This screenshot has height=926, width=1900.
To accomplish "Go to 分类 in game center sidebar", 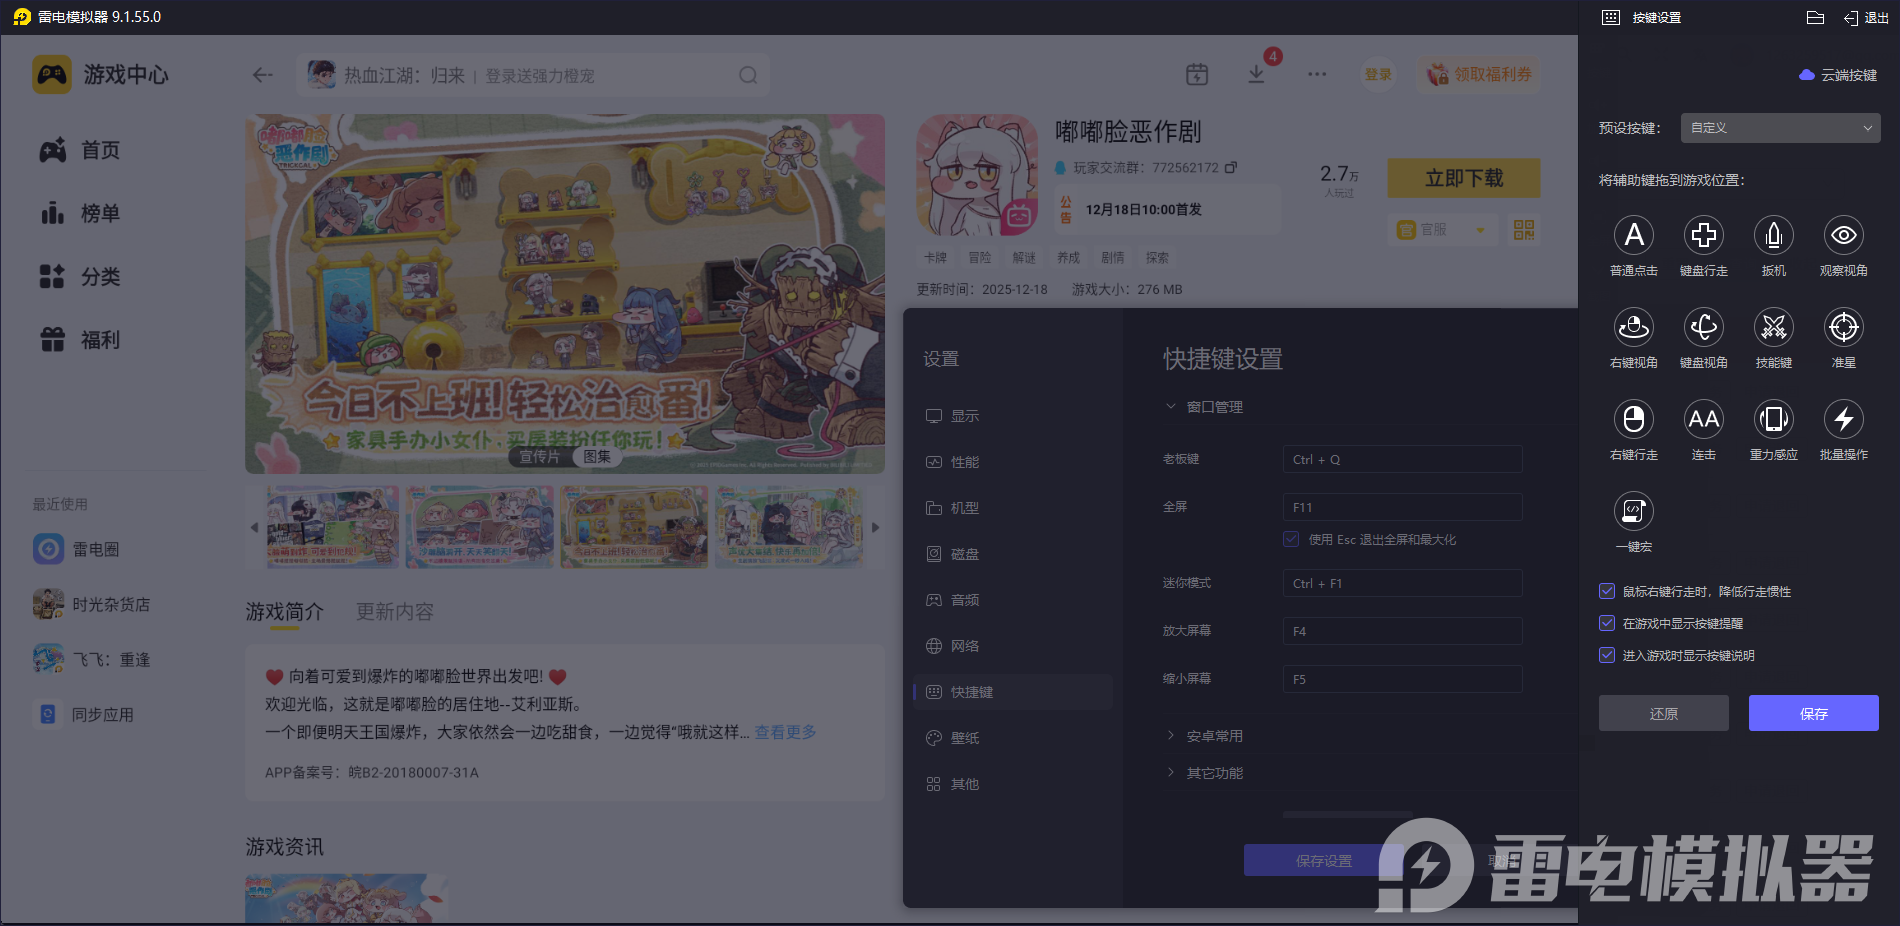I will 80,276.
